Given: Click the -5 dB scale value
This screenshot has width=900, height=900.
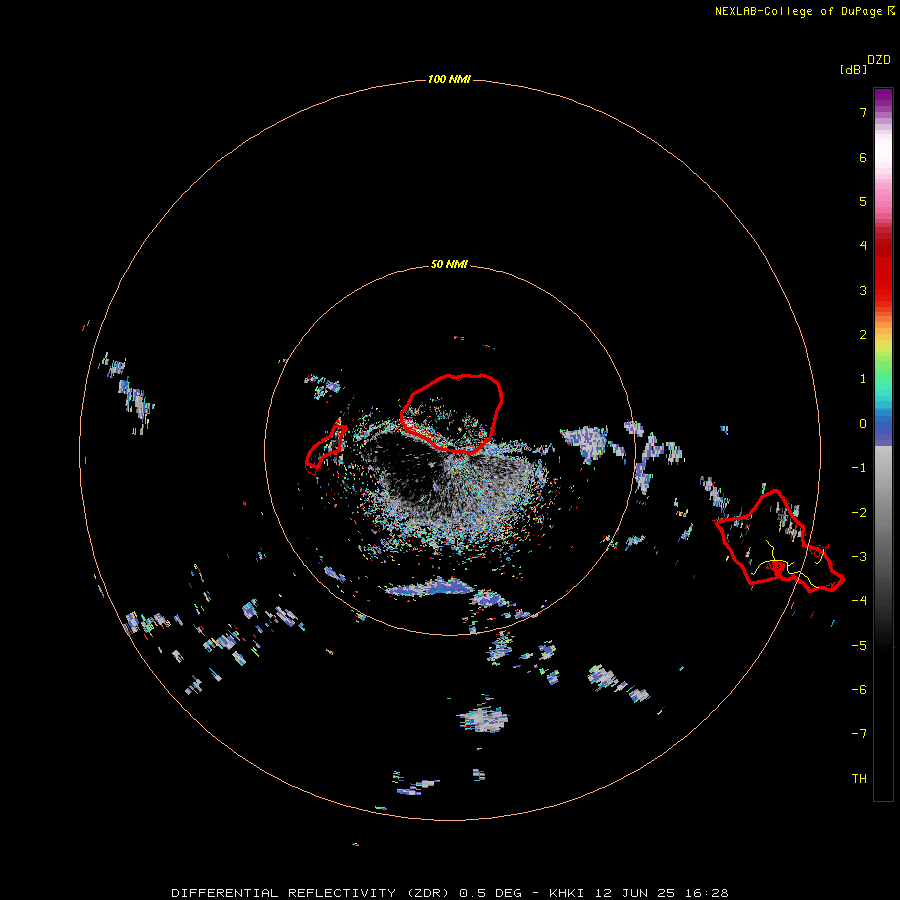Looking at the screenshot, I should click(859, 646).
